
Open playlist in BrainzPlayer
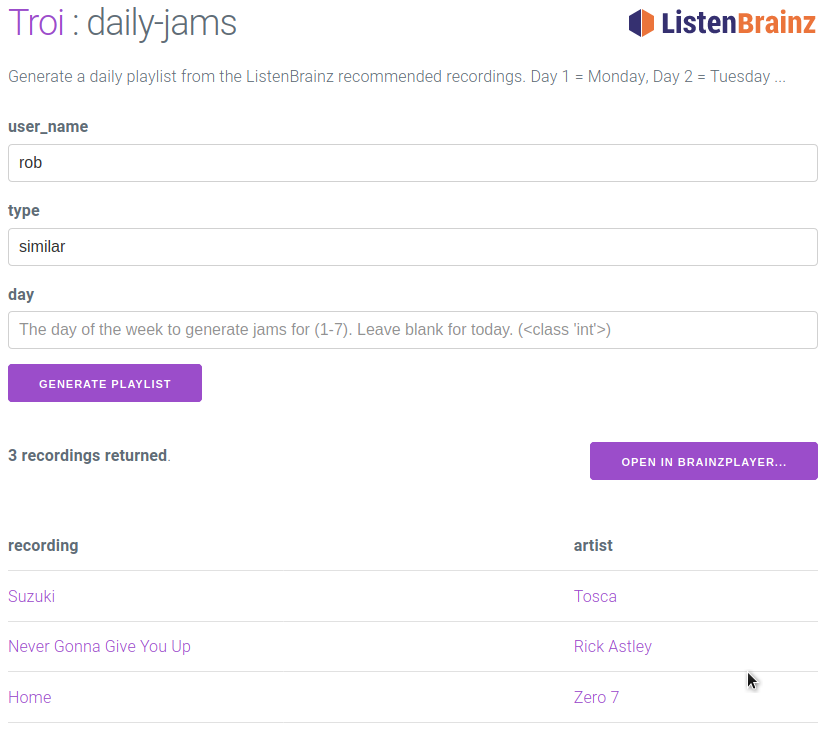(703, 461)
